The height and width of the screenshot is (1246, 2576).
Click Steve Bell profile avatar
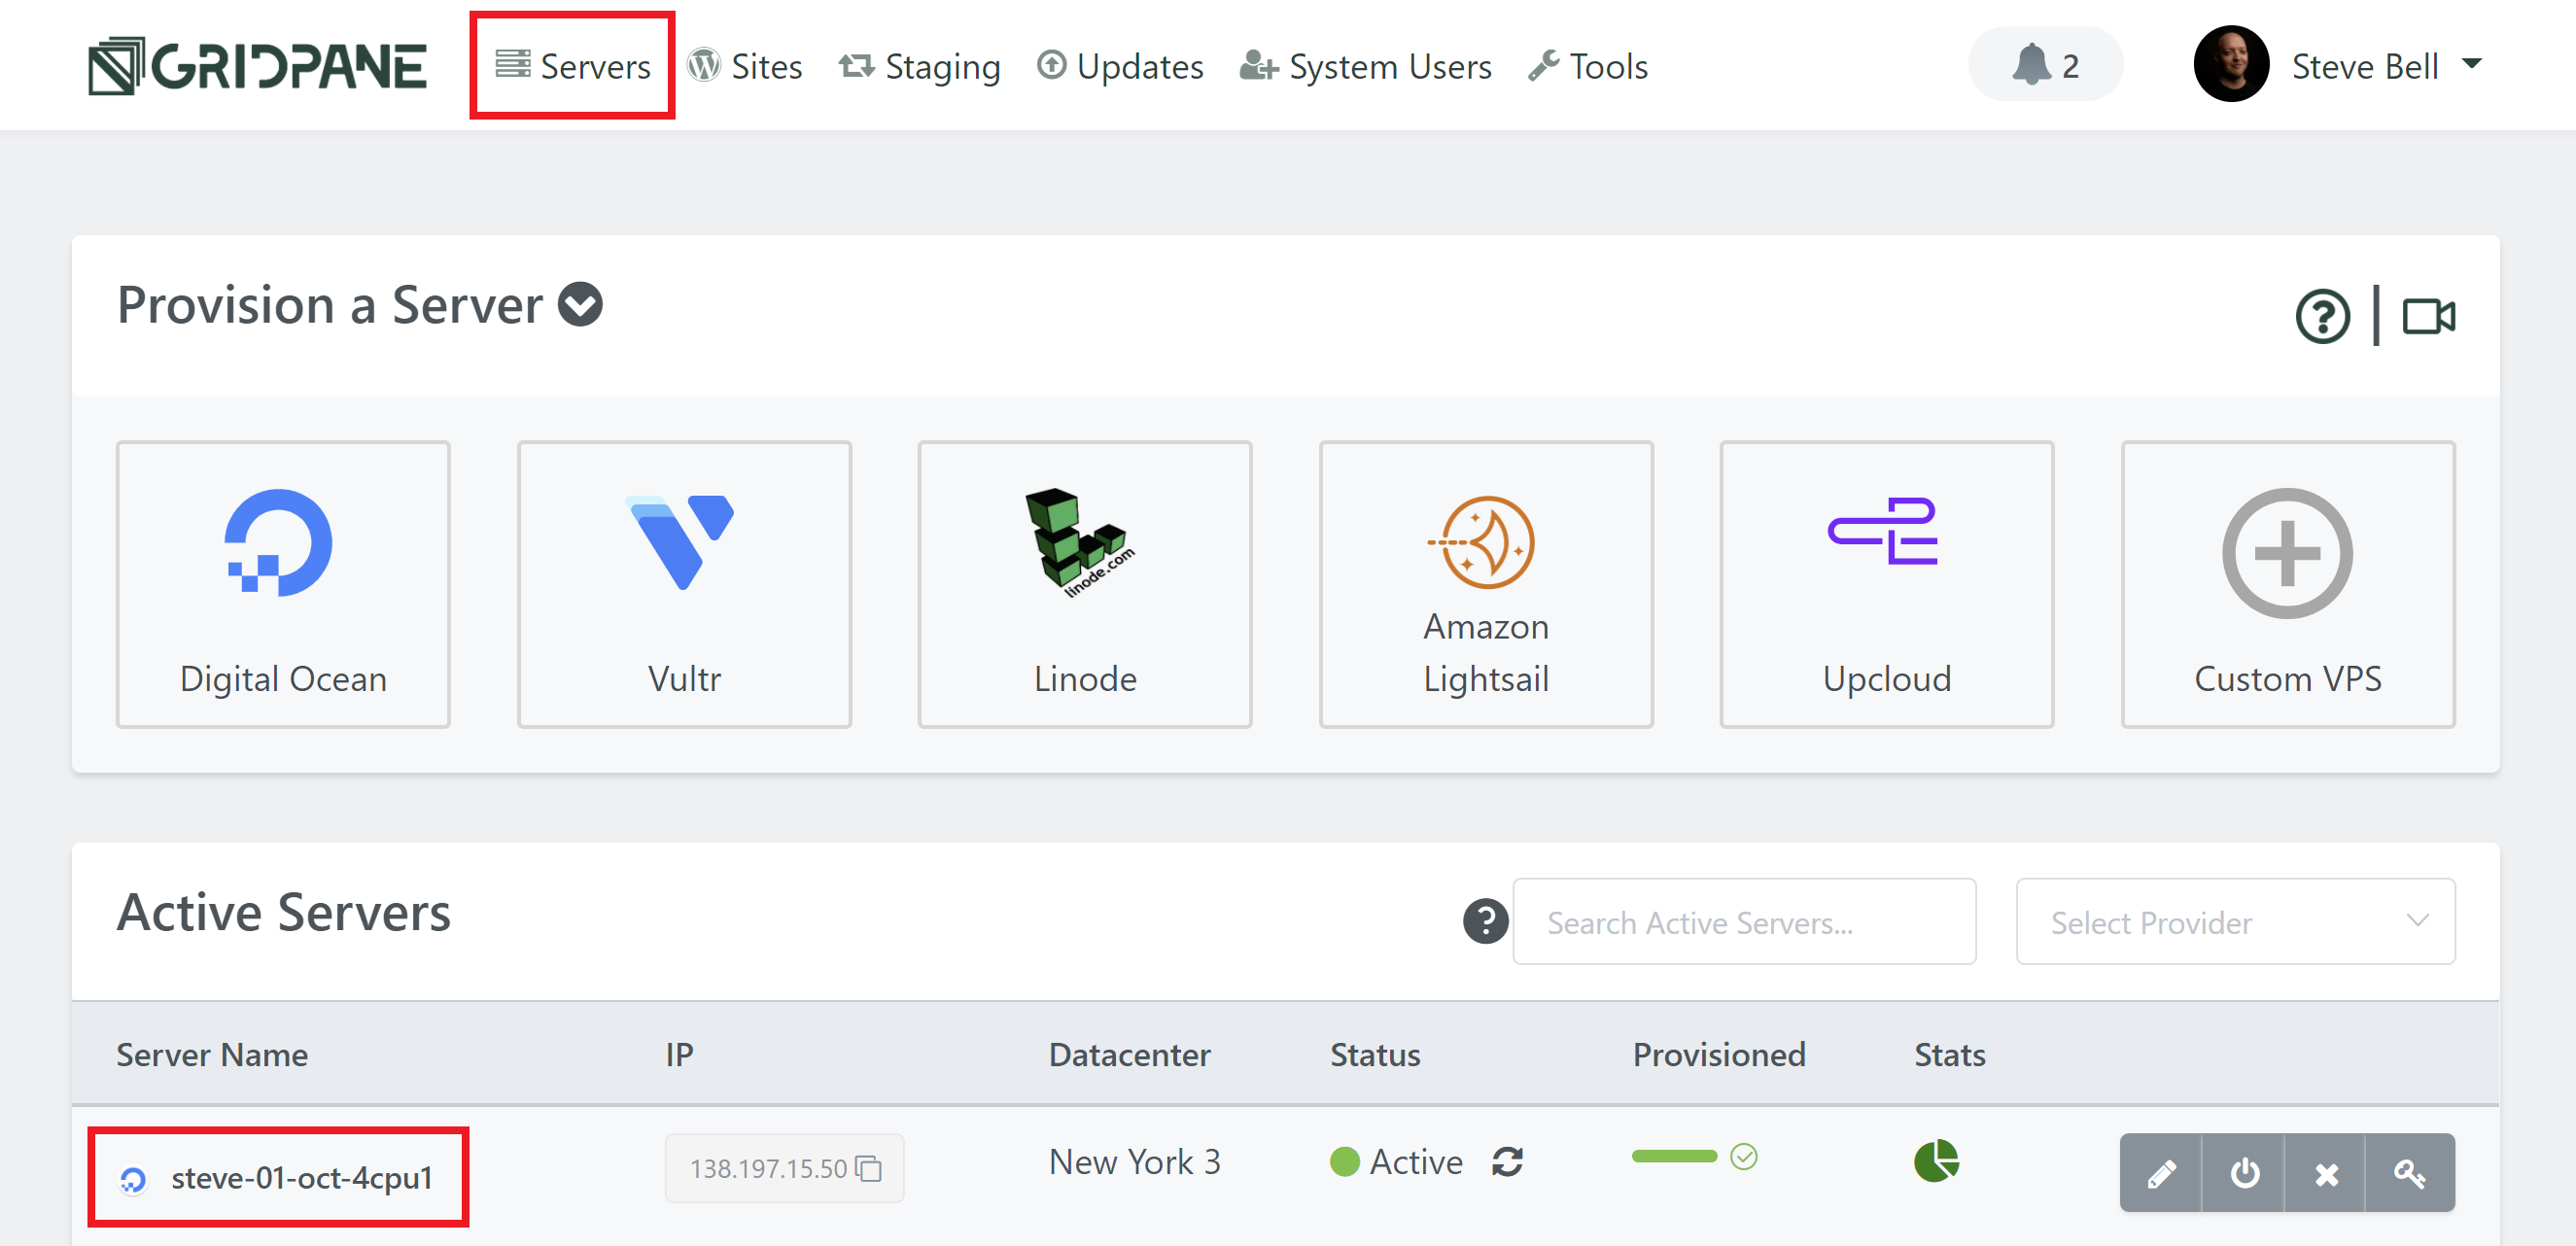tap(2230, 64)
